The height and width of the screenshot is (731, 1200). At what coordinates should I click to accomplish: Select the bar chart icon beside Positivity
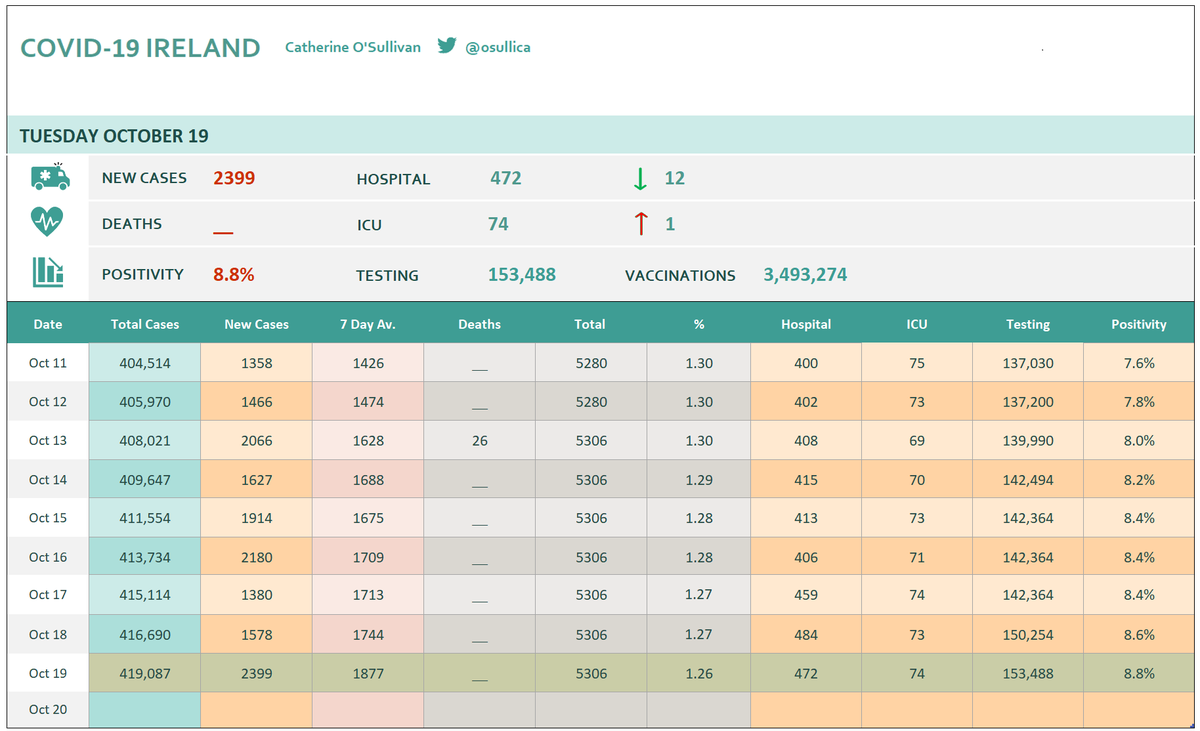(48, 272)
